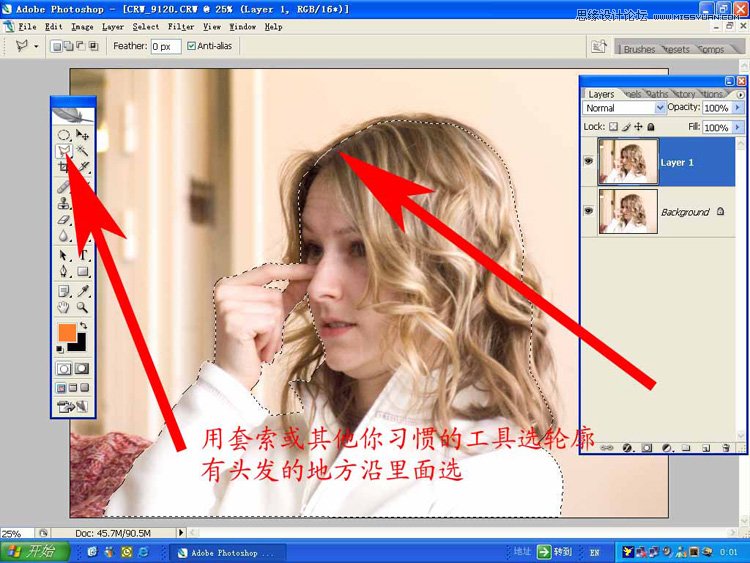The height and width of the screenshot is (563, 750).
Task: Select the Magic Wand tool
Action: 82,151
